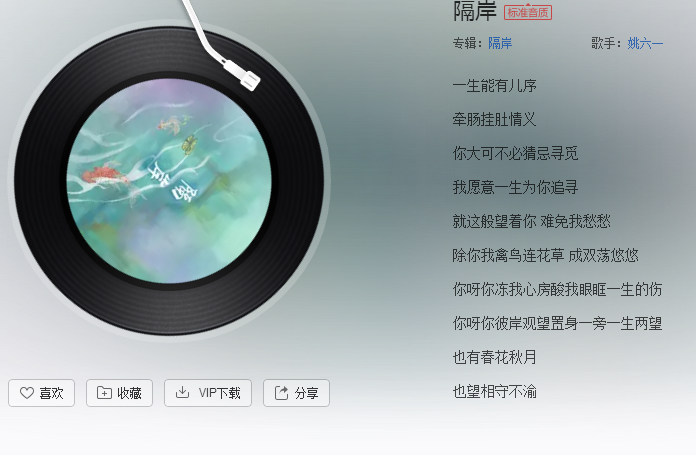Select the lyric line 我愿意一生为你追寻

(x=515, y=187)
